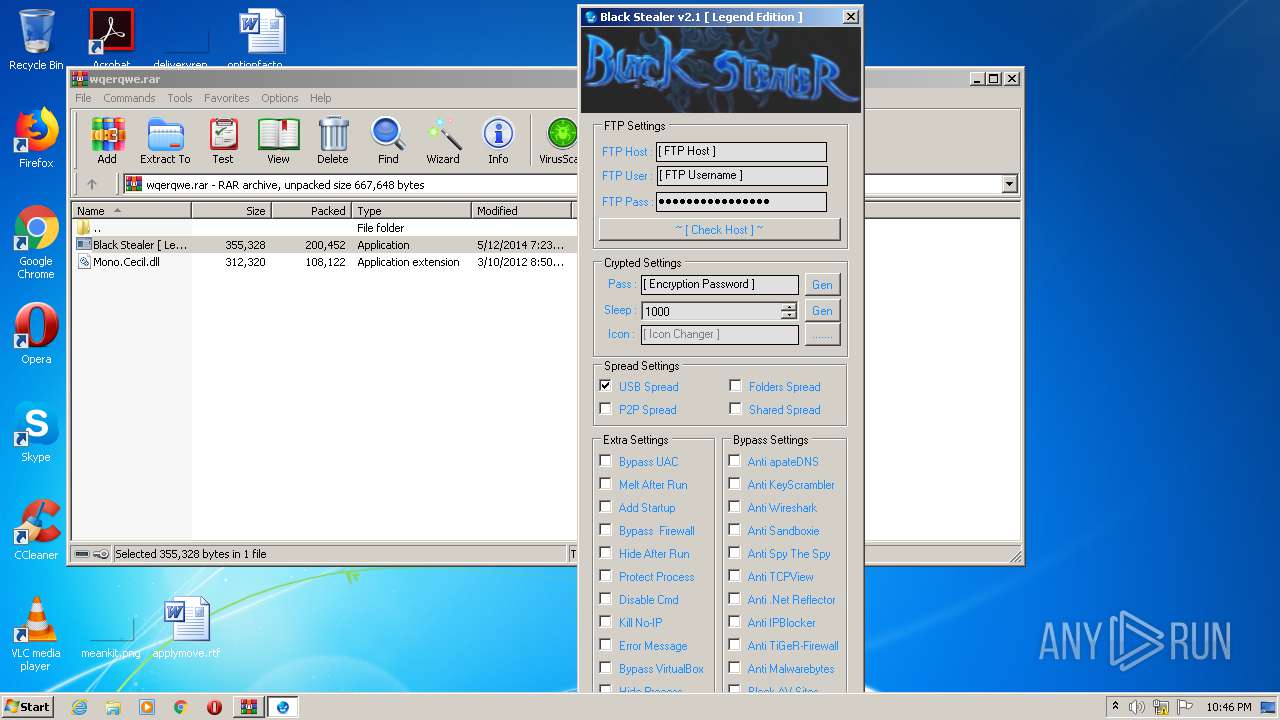Open Google Chrome desktop shortcut
The height and width of the screenshot is (720, 1280).
tap(36, 243)
